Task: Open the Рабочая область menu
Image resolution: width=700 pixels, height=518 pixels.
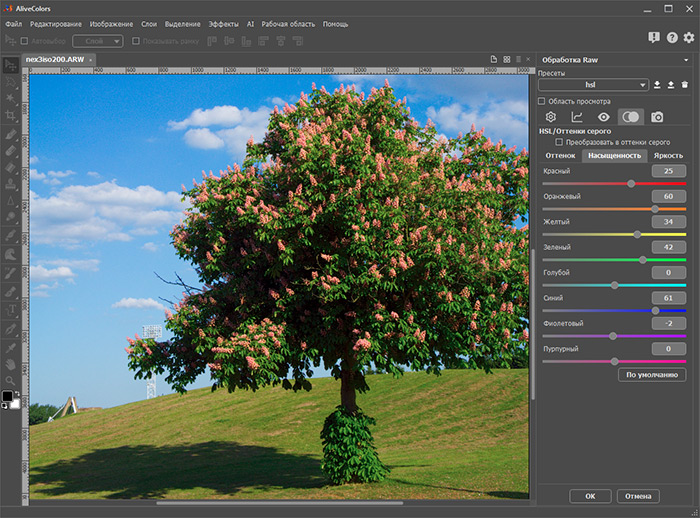Action: pos(288,24)
